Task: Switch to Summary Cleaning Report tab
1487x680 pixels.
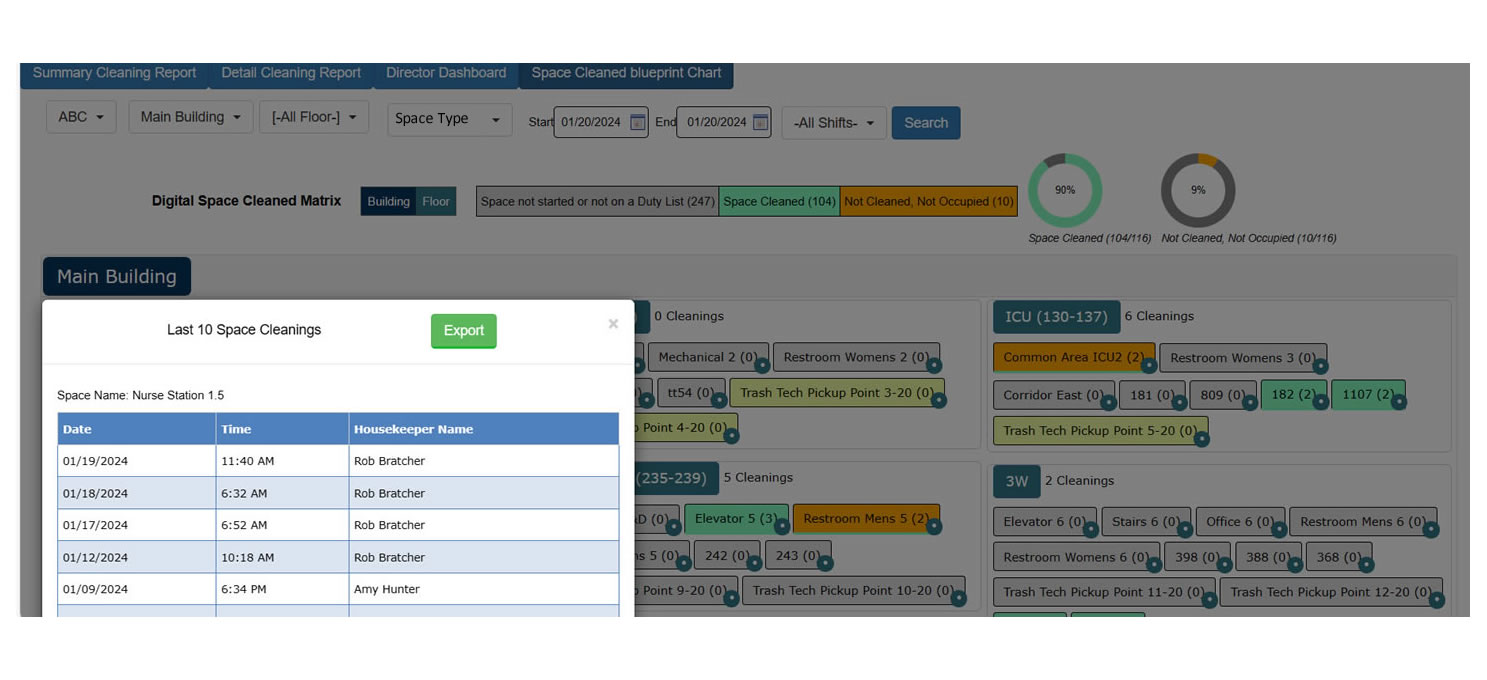Action: [114, 73]
